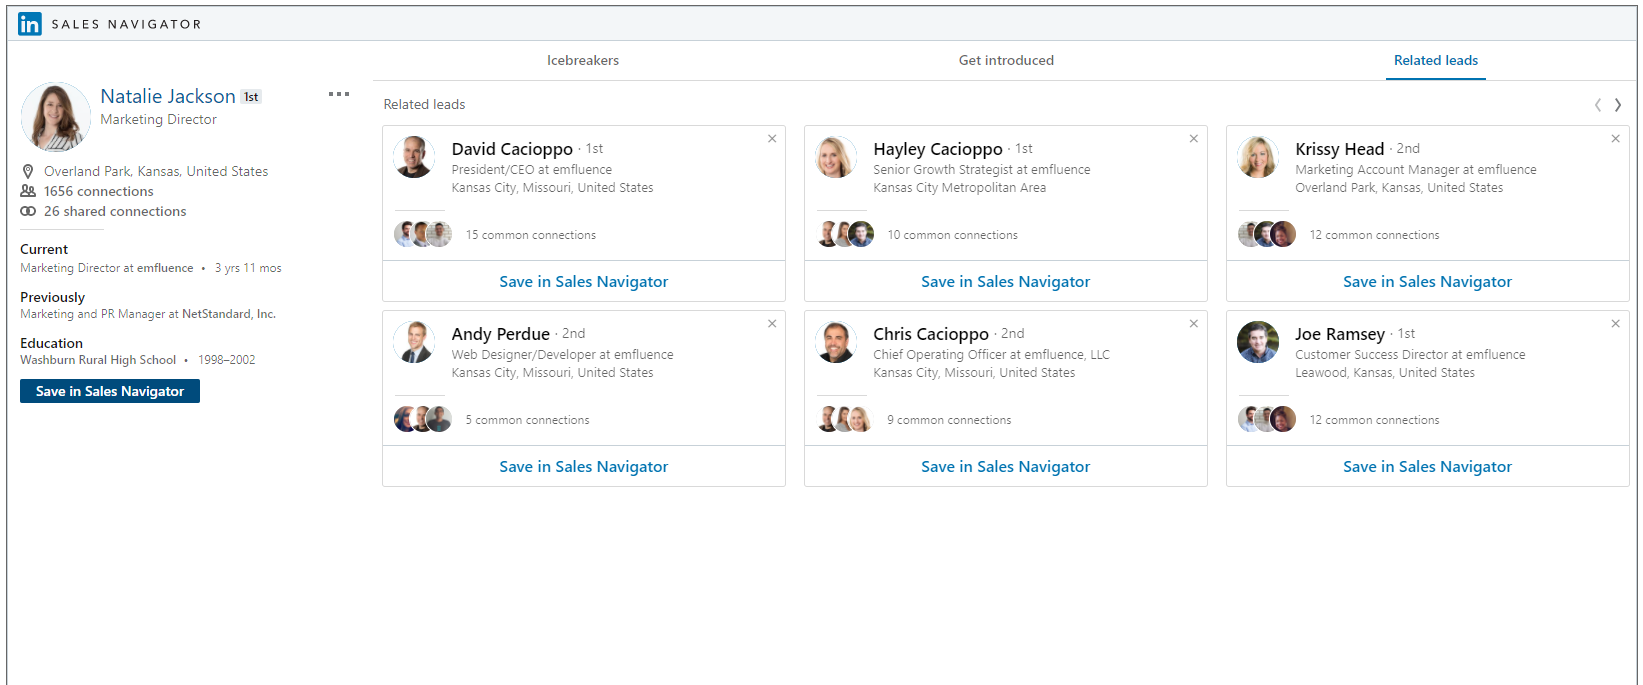
Task: Switch to the Get introduced tab
Action: pos(1006,60)
